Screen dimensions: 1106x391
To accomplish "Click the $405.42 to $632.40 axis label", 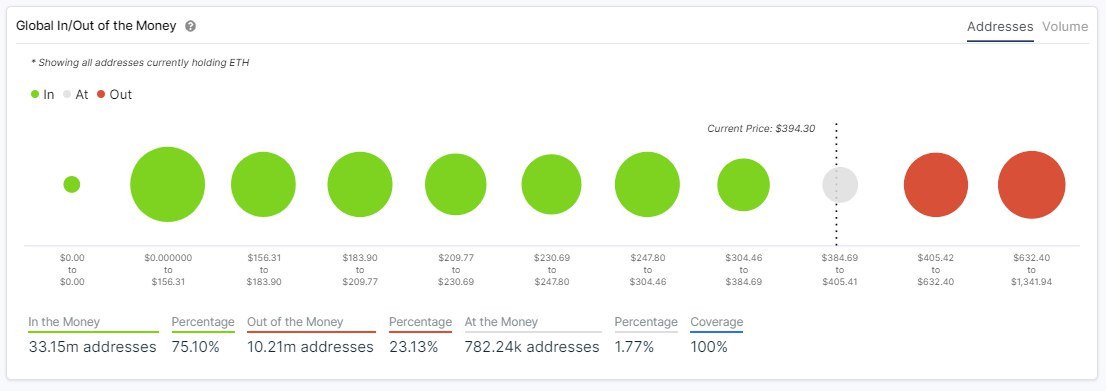I will [935, 270].
